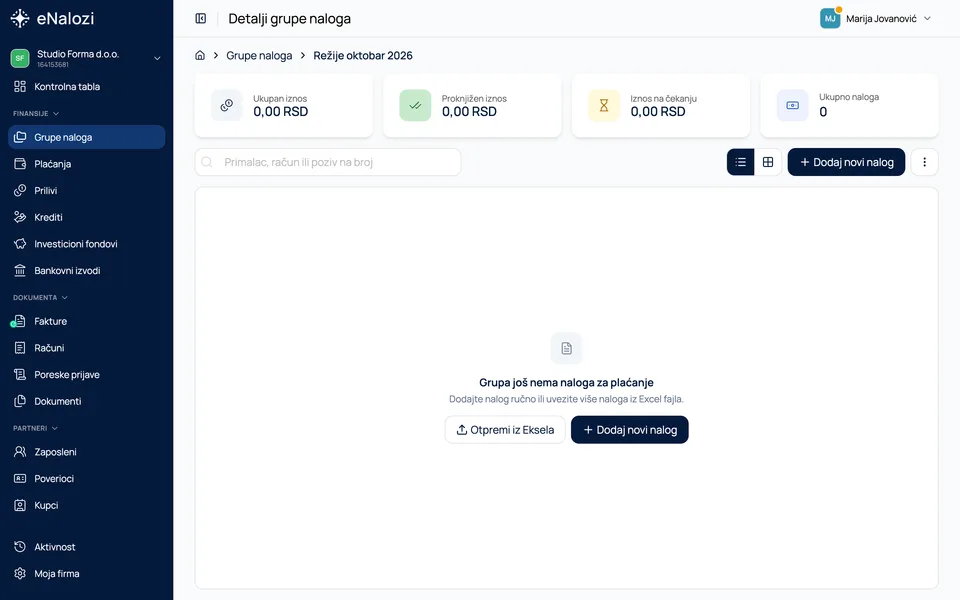Open Krediti in sidebar

tap(86, 217)
